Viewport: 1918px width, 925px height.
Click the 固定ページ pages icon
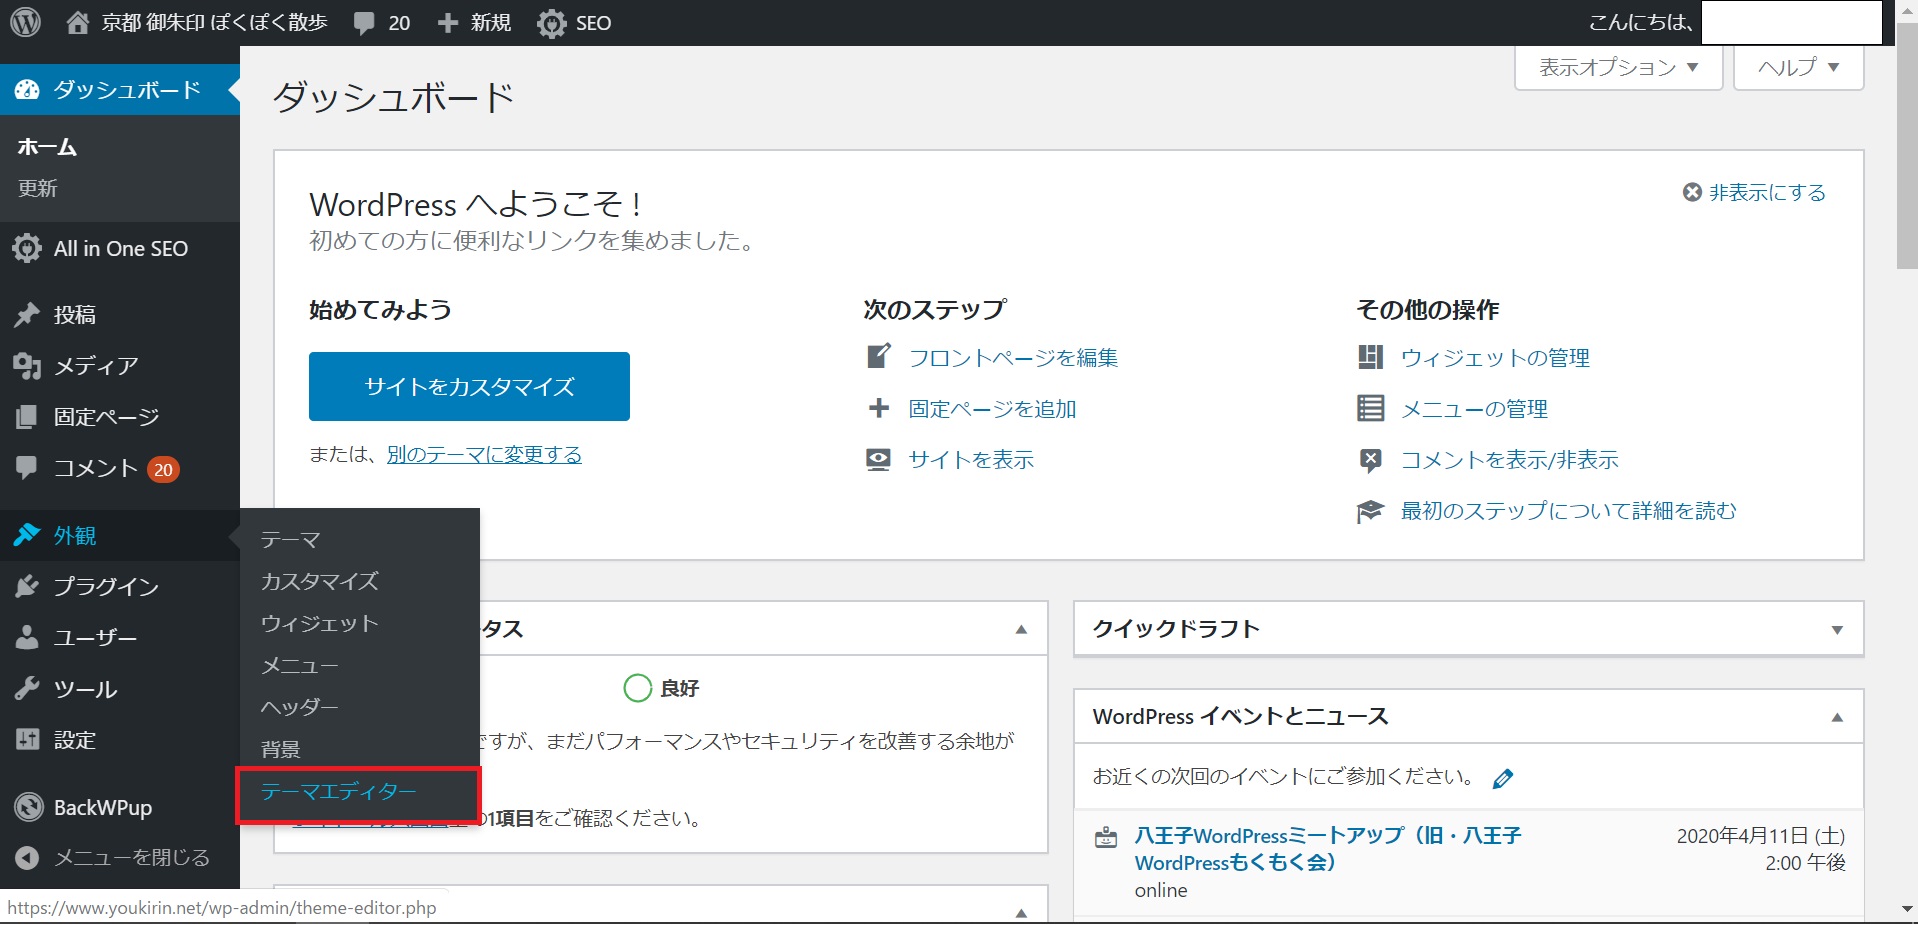(27, 417)
